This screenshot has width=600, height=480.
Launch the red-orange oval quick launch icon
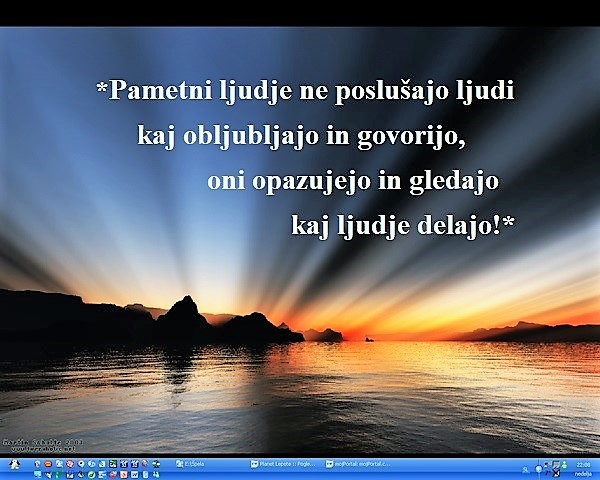click(49, 463)
